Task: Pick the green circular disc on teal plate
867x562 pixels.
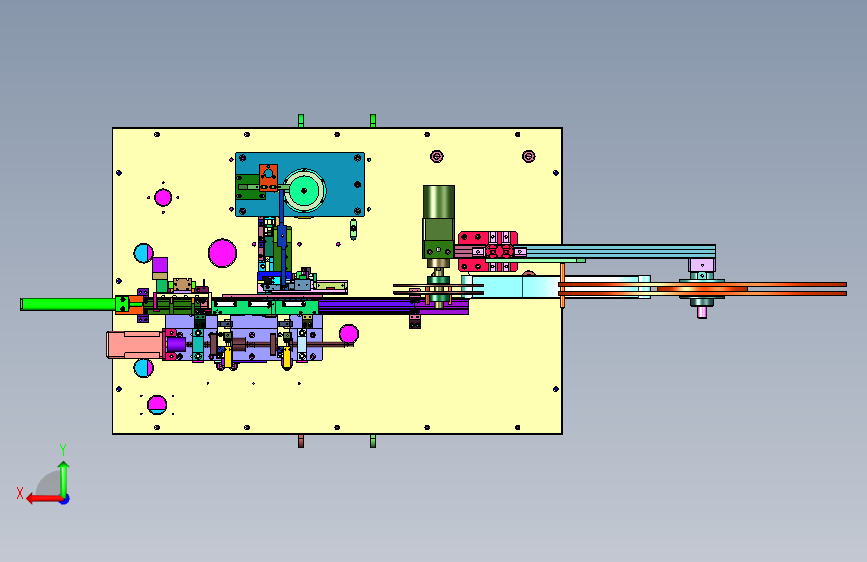Action: tap(304, 191)
